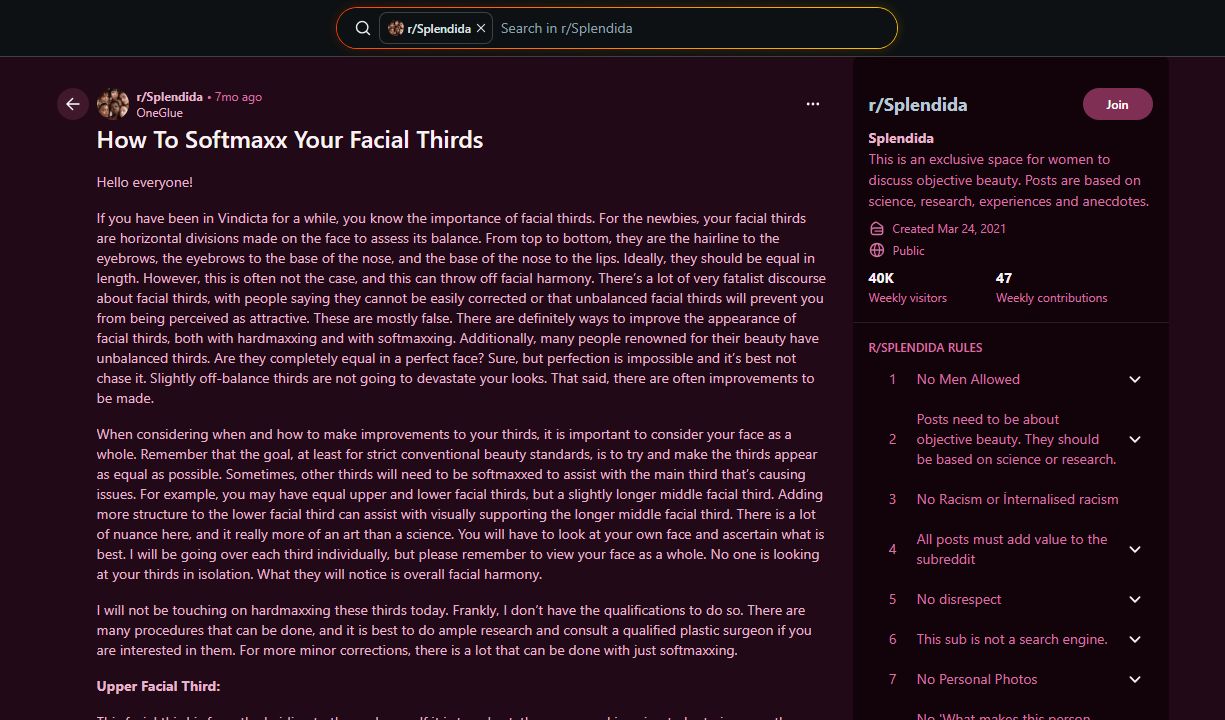Screen dimensions: 1225x720
Task: Remove the r/Splendida search filter chip
Action: 481,28
